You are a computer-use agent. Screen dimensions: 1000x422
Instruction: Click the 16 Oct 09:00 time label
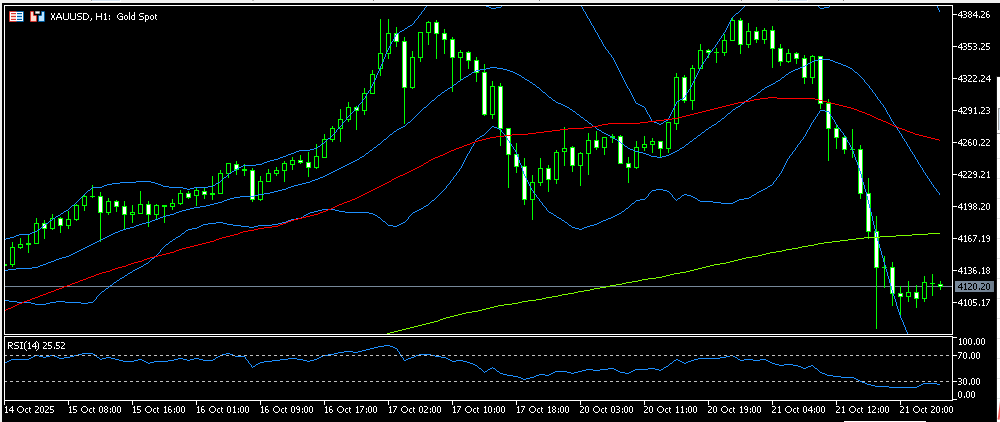click(x=286, y=408)
